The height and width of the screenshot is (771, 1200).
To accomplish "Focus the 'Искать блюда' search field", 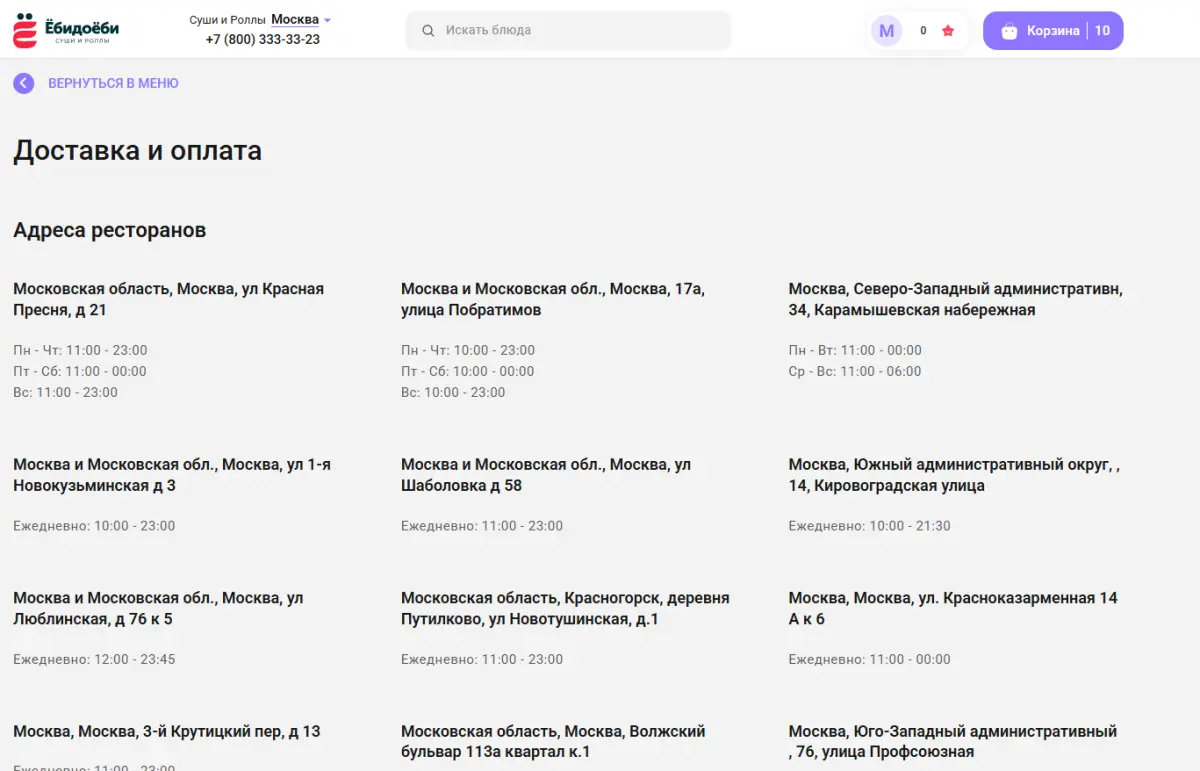I will point(568,31).
